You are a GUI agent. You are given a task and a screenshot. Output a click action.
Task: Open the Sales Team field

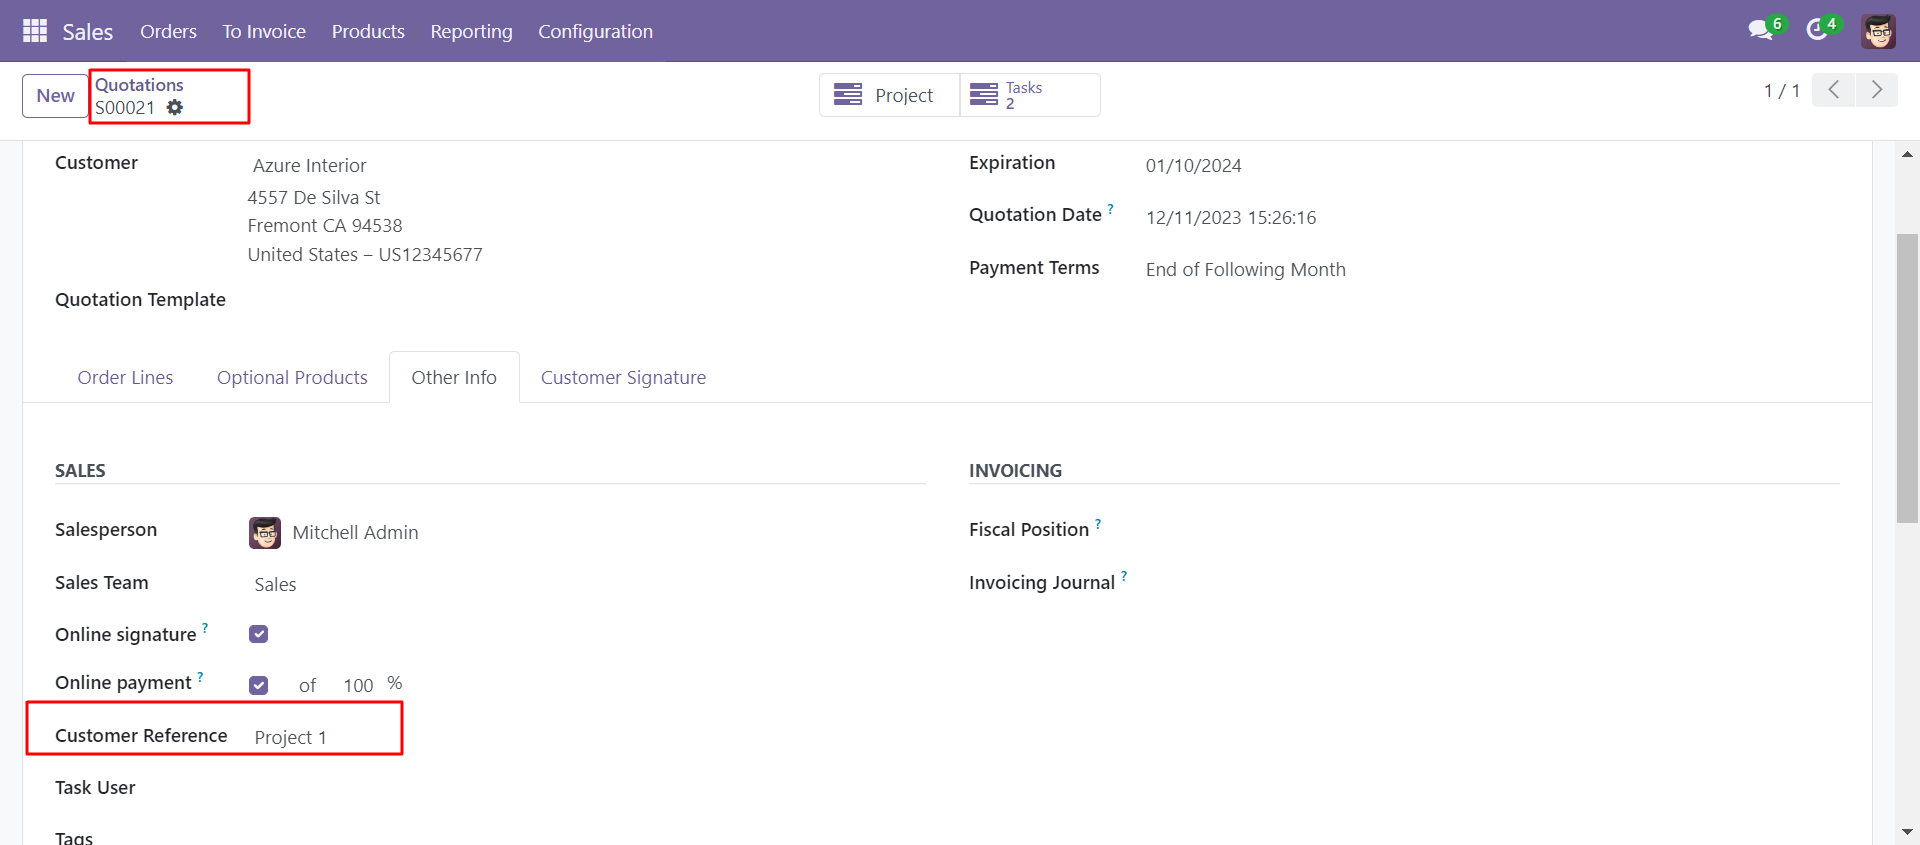[x=275, y=584]
